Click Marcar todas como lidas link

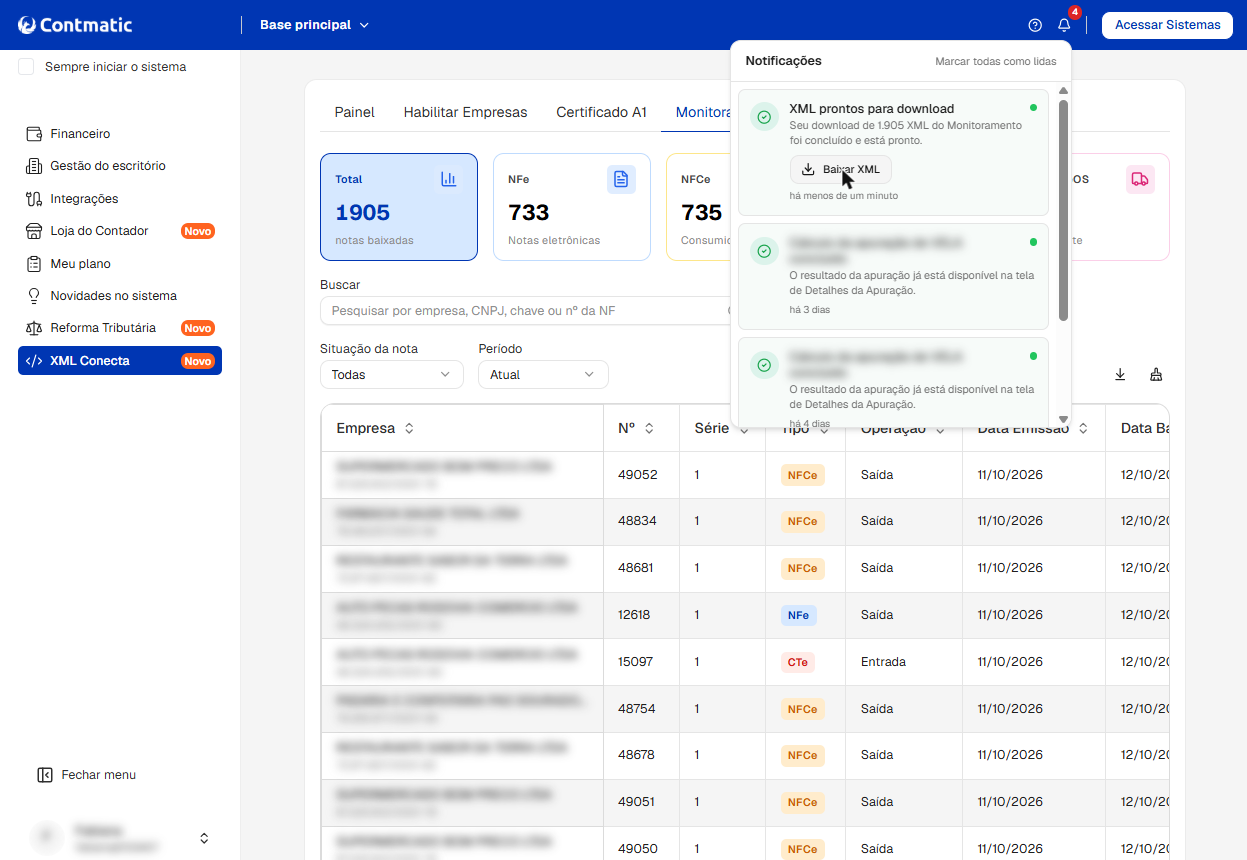[995, 61]
